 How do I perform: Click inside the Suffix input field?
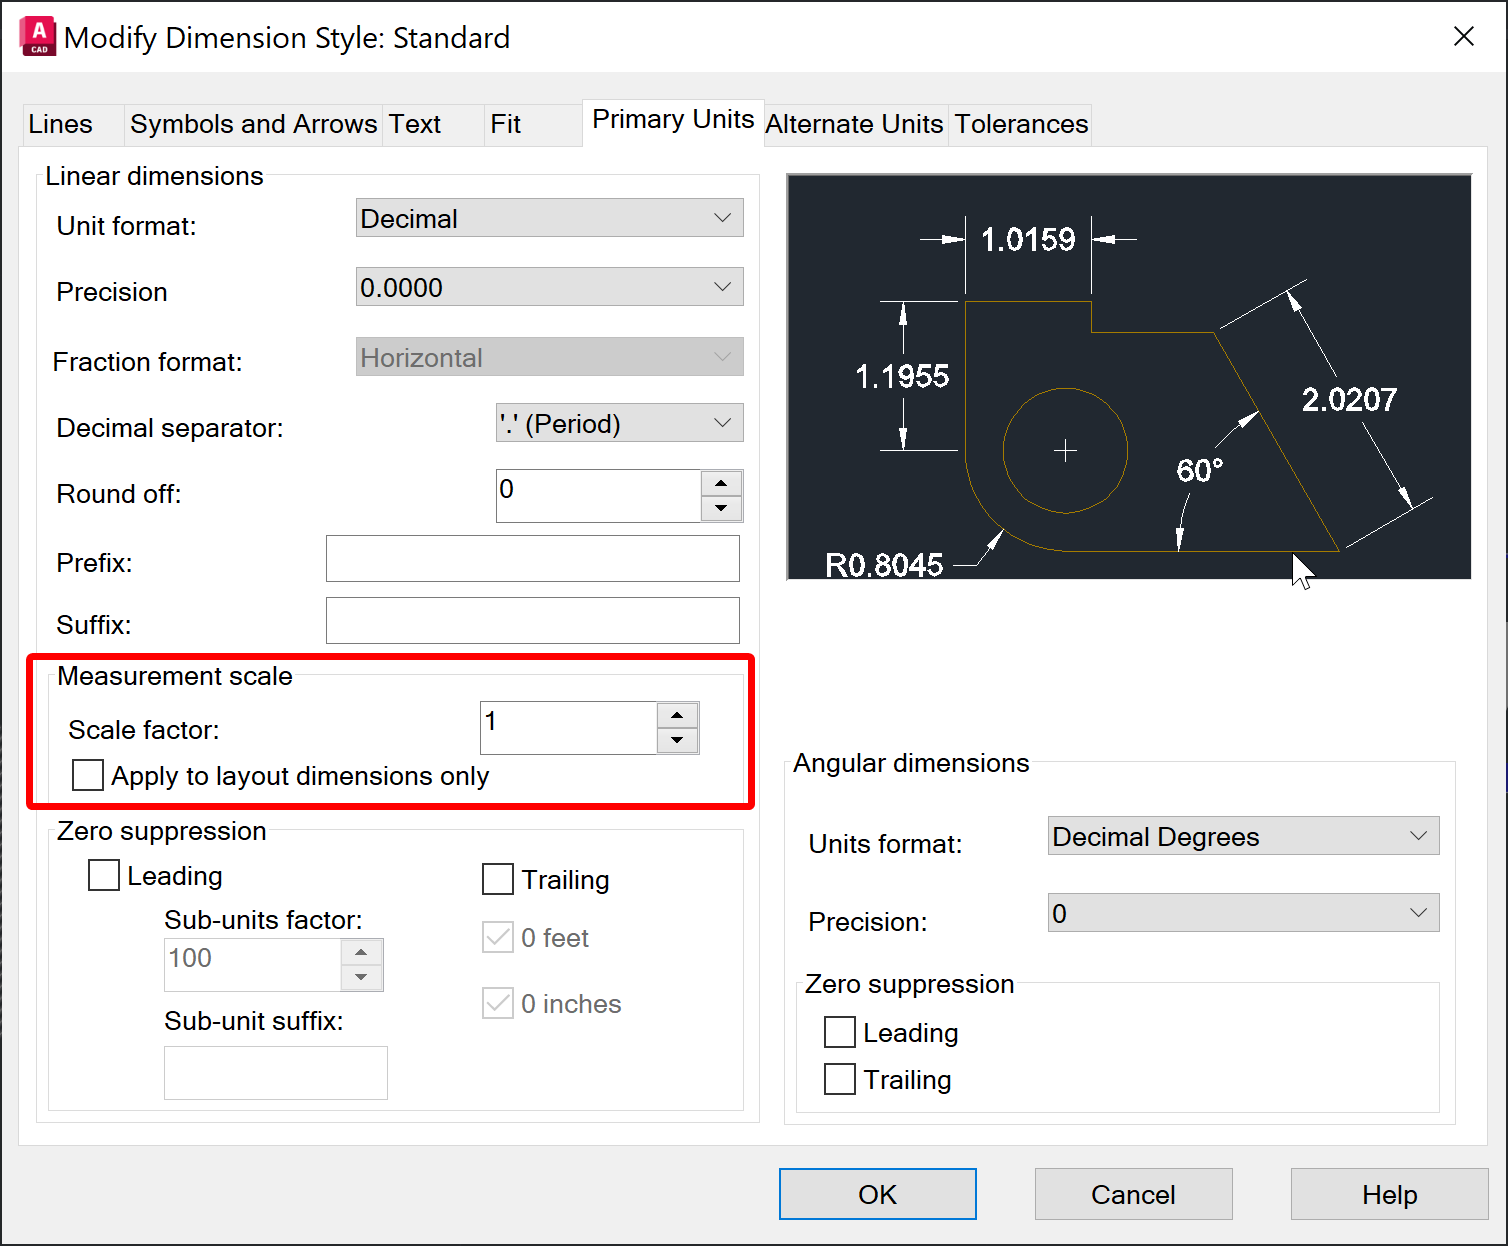pos(532,620)
